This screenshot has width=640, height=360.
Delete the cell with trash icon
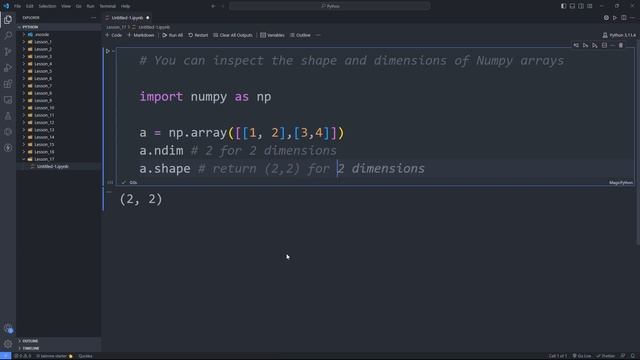click(621, 45)
